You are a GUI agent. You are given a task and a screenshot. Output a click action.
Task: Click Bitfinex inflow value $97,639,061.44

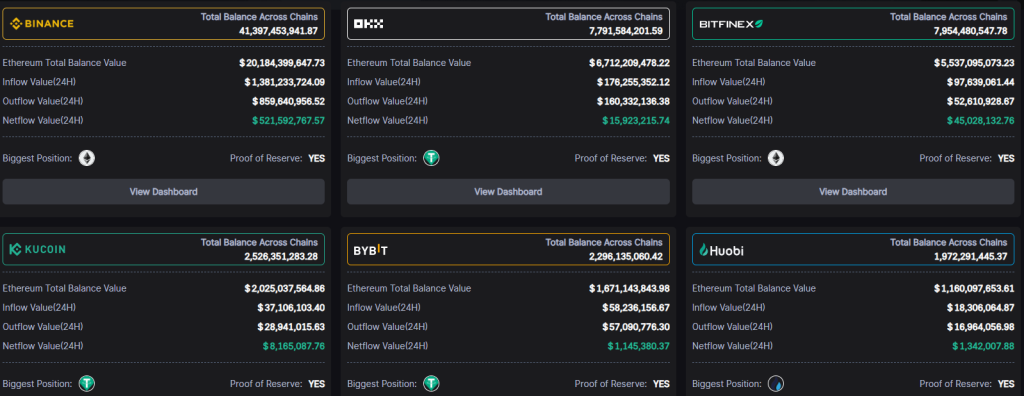980,82
